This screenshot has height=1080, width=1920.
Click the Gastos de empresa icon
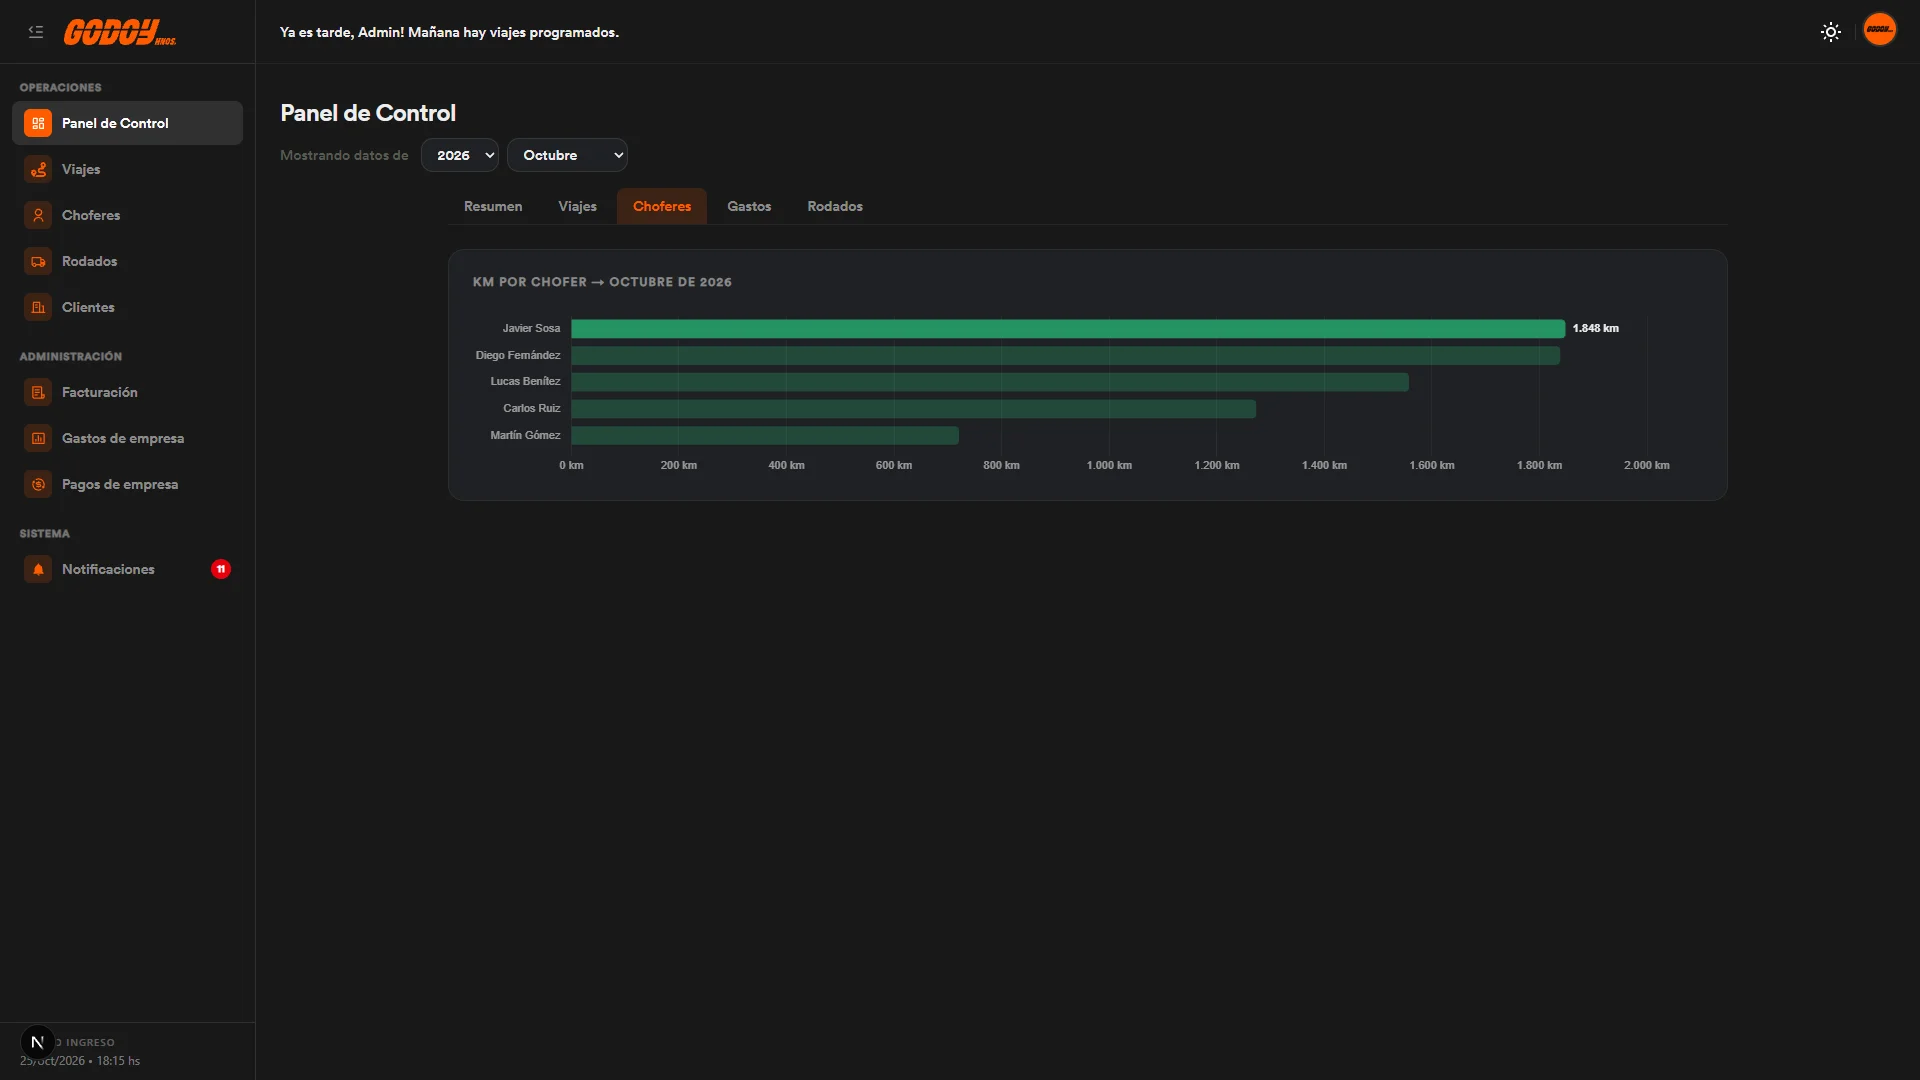(38, 438)
